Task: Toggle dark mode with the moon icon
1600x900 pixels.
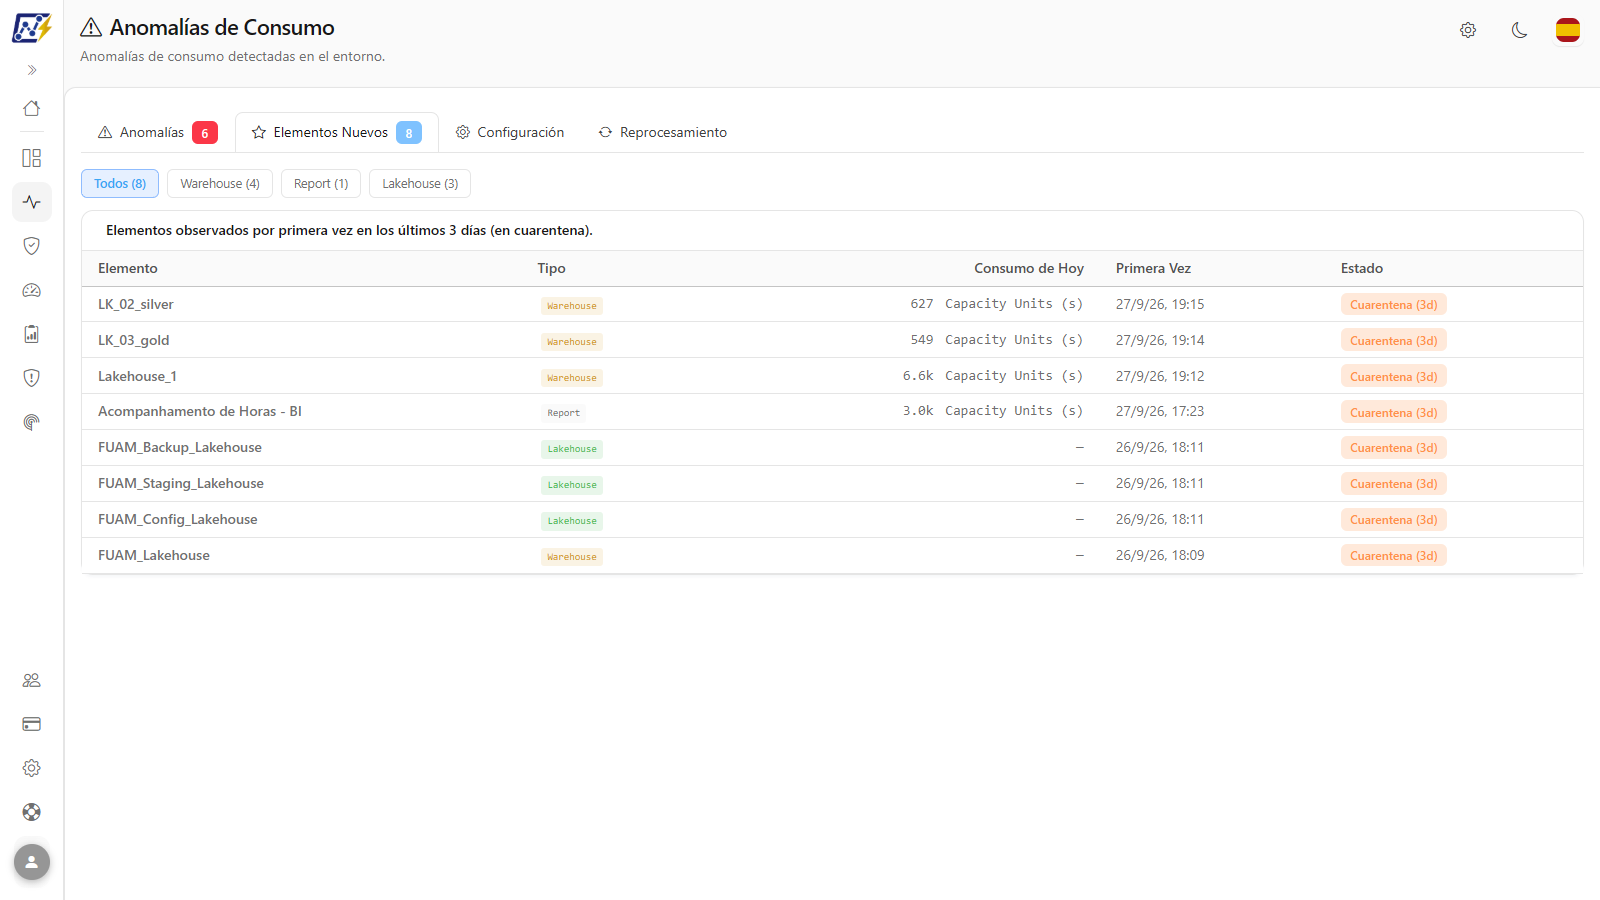Action: 1520,30
